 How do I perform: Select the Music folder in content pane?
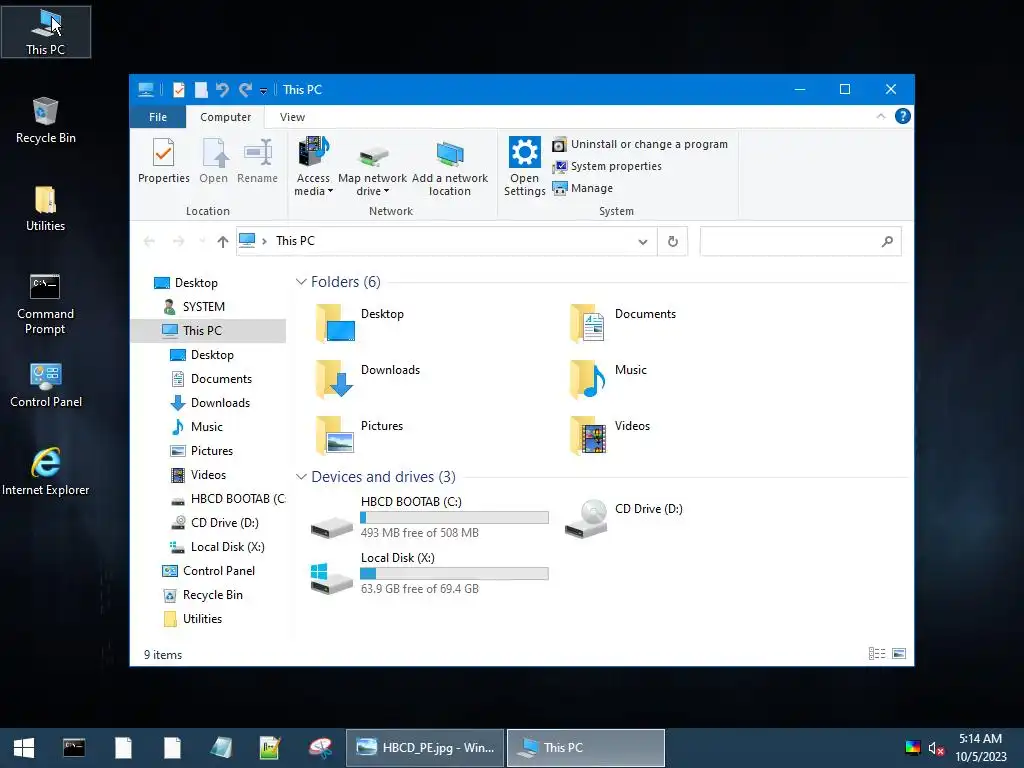609,379
